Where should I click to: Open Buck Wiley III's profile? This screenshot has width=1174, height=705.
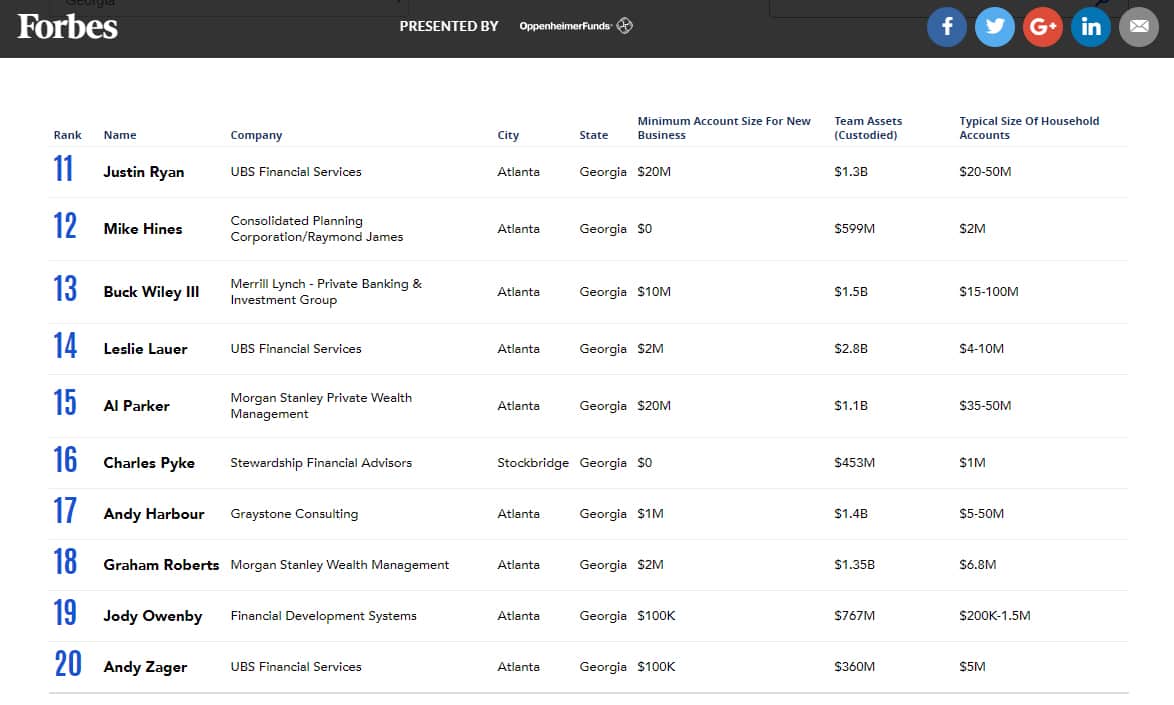pyautogui.click(x=151, y=292)
